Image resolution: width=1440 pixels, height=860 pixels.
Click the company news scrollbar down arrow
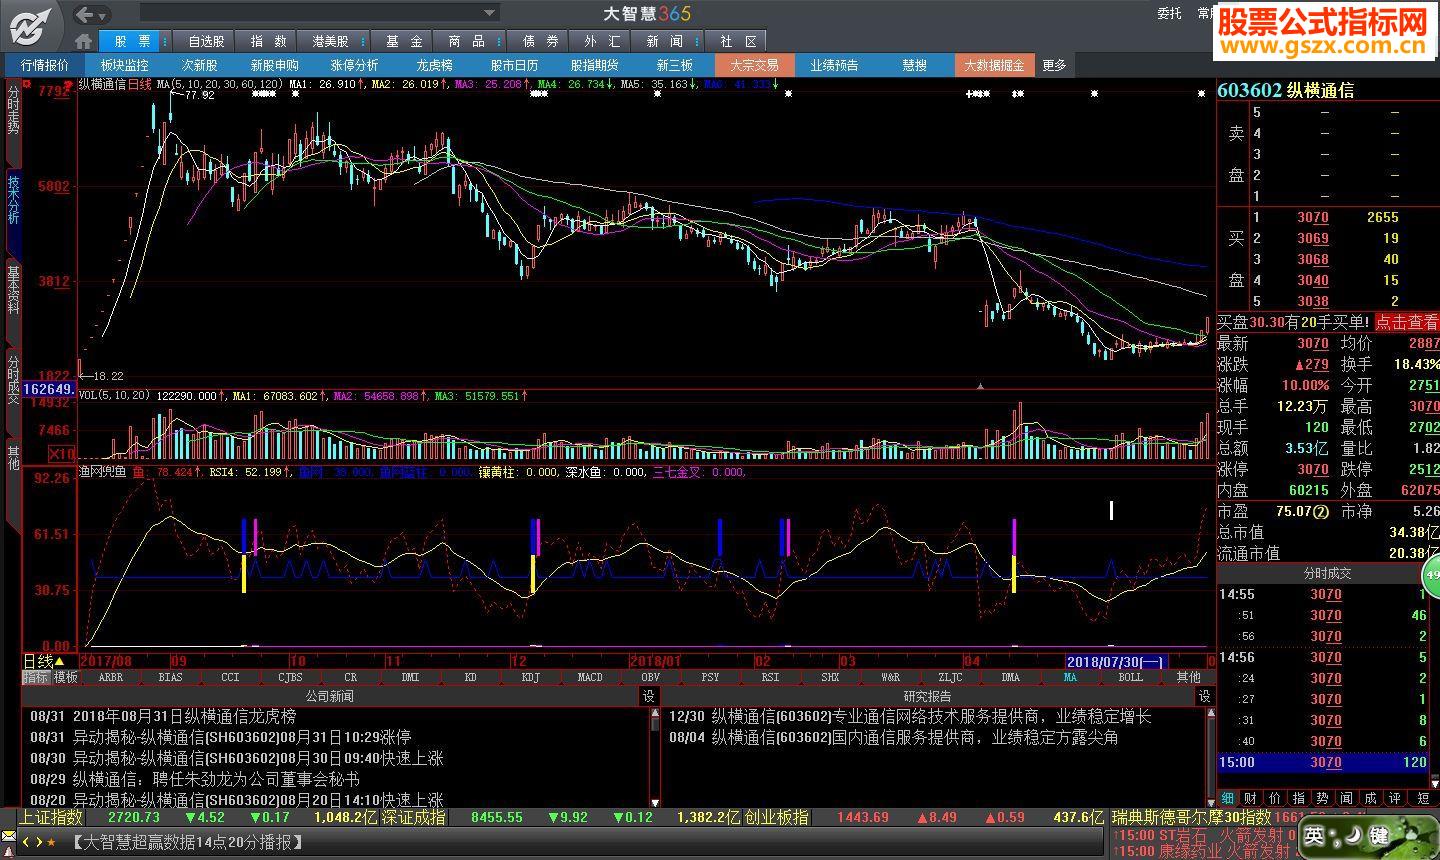(x=655, y=801)
